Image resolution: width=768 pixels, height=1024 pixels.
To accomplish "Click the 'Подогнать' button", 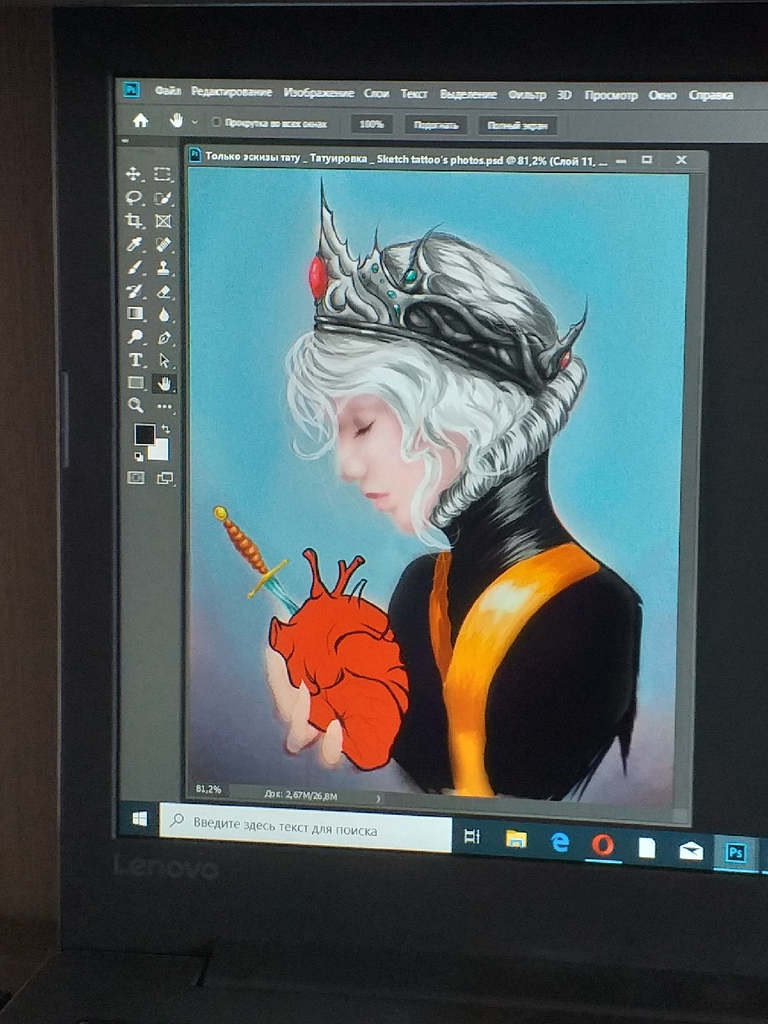I will pos(436,125).
